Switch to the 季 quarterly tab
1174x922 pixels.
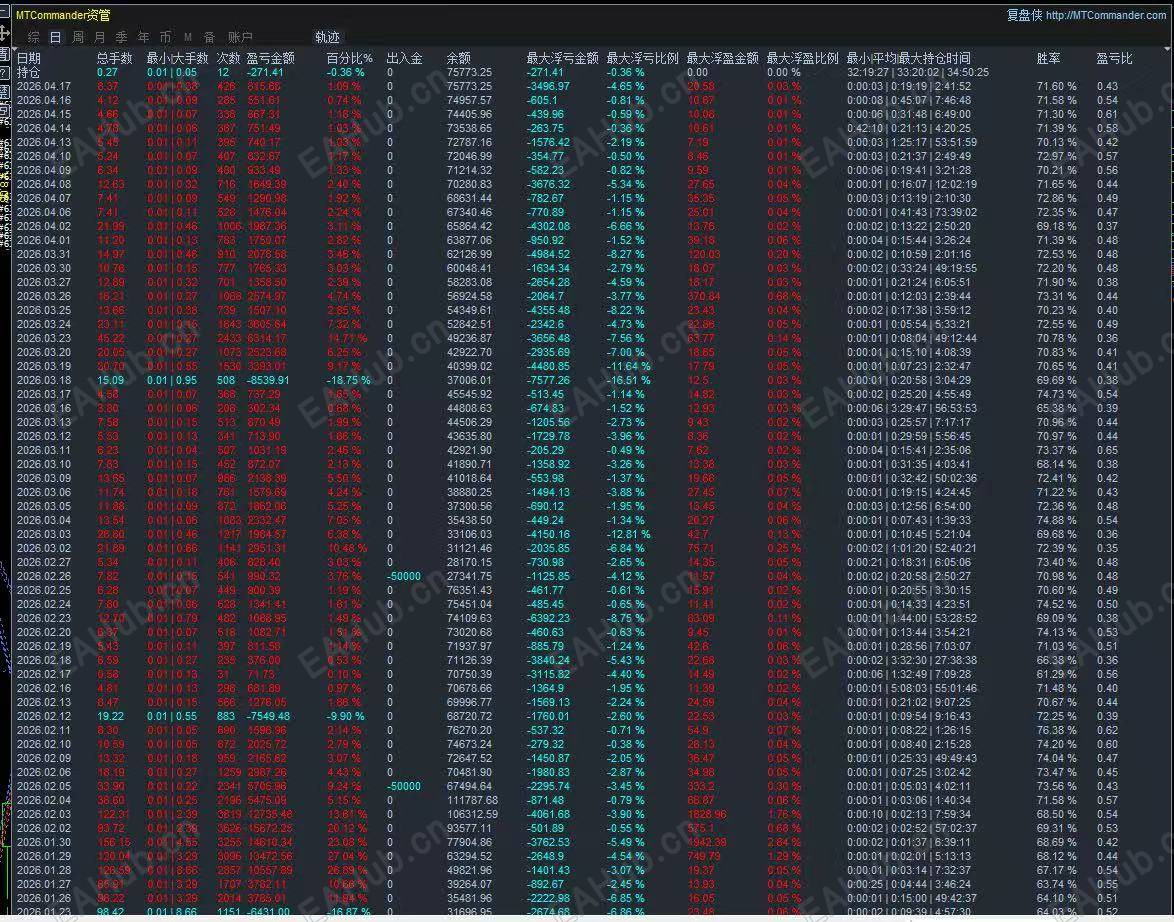(x=121, y=37)
